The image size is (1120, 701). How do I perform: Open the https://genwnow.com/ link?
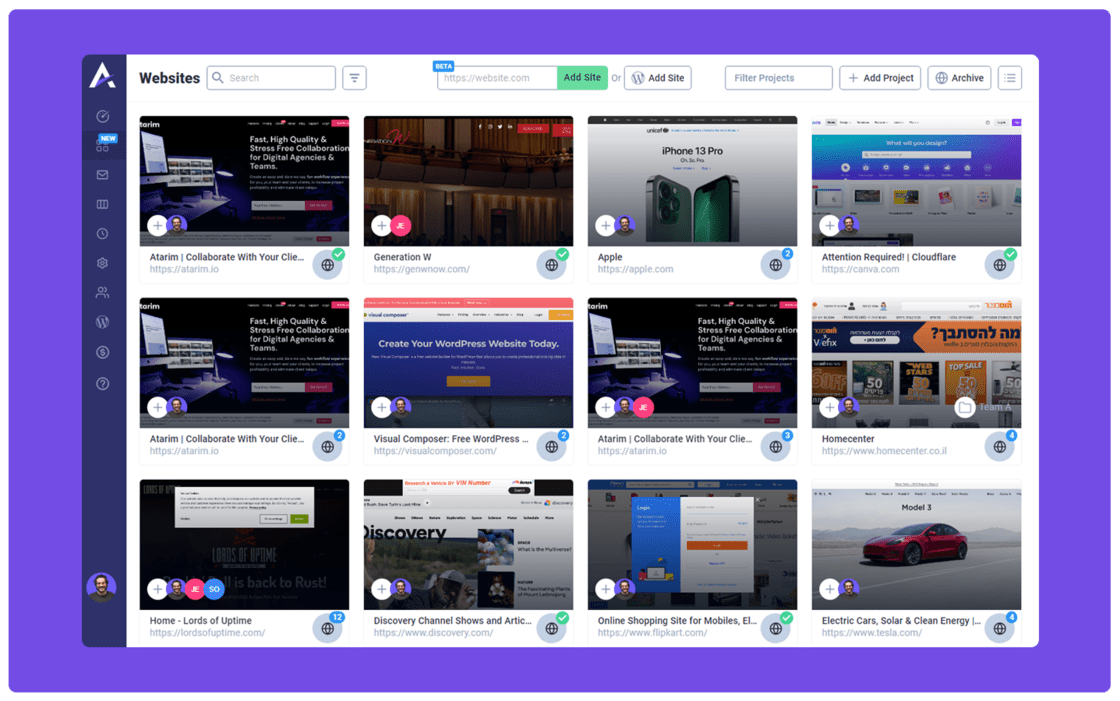(x=421, y=269)
